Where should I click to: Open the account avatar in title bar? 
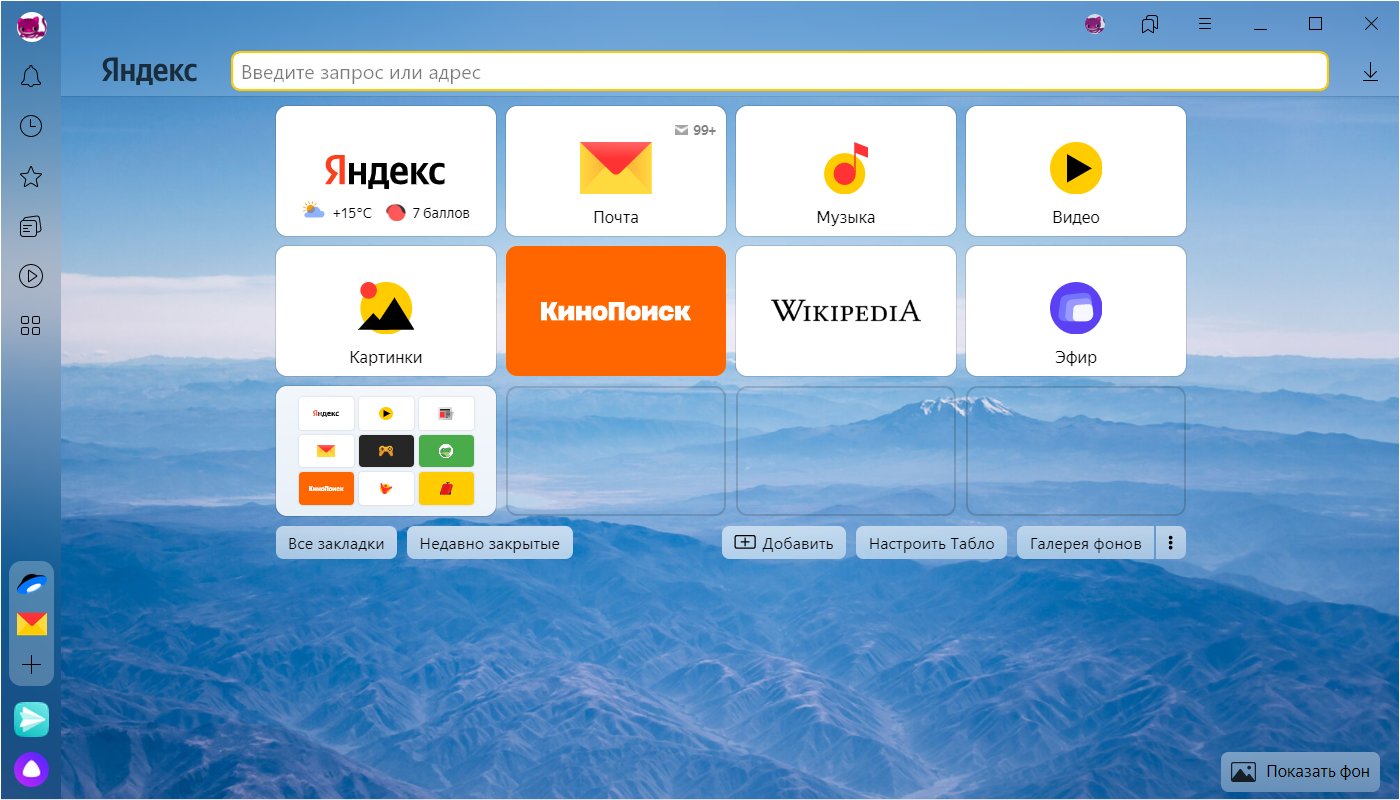click(x=1095, y=24)
